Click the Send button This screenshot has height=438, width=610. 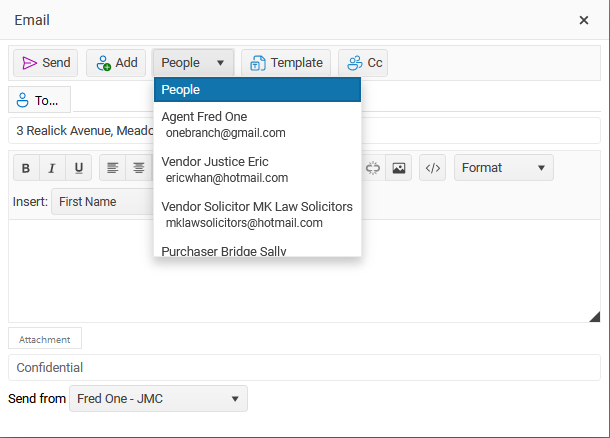pyautogui.click(x=46, y=63)
